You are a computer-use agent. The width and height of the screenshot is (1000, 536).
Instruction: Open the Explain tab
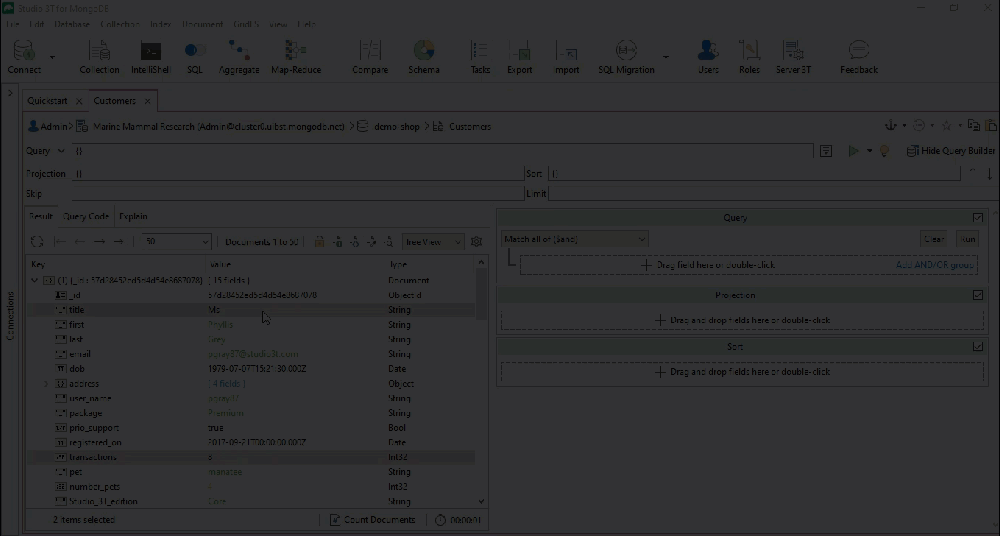133,216
